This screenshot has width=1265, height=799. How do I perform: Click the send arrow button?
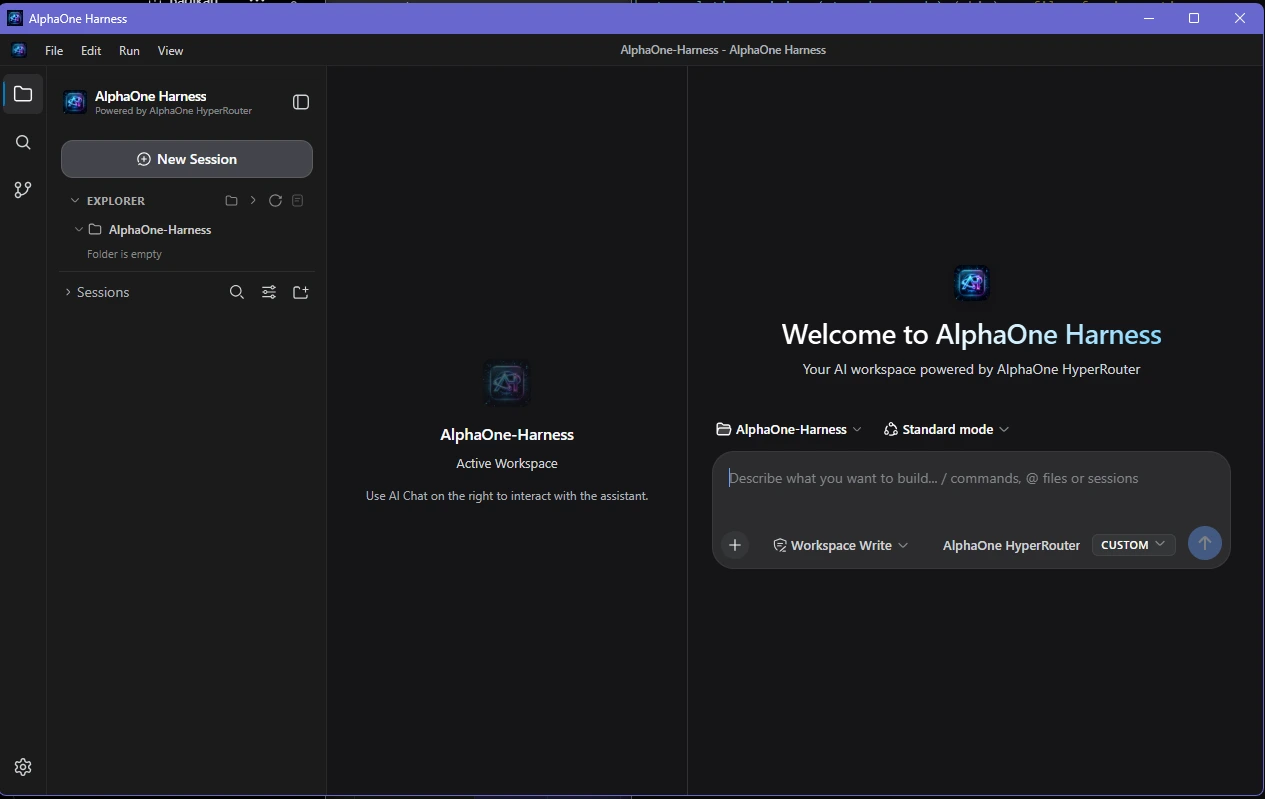(x=1205, y=544)
